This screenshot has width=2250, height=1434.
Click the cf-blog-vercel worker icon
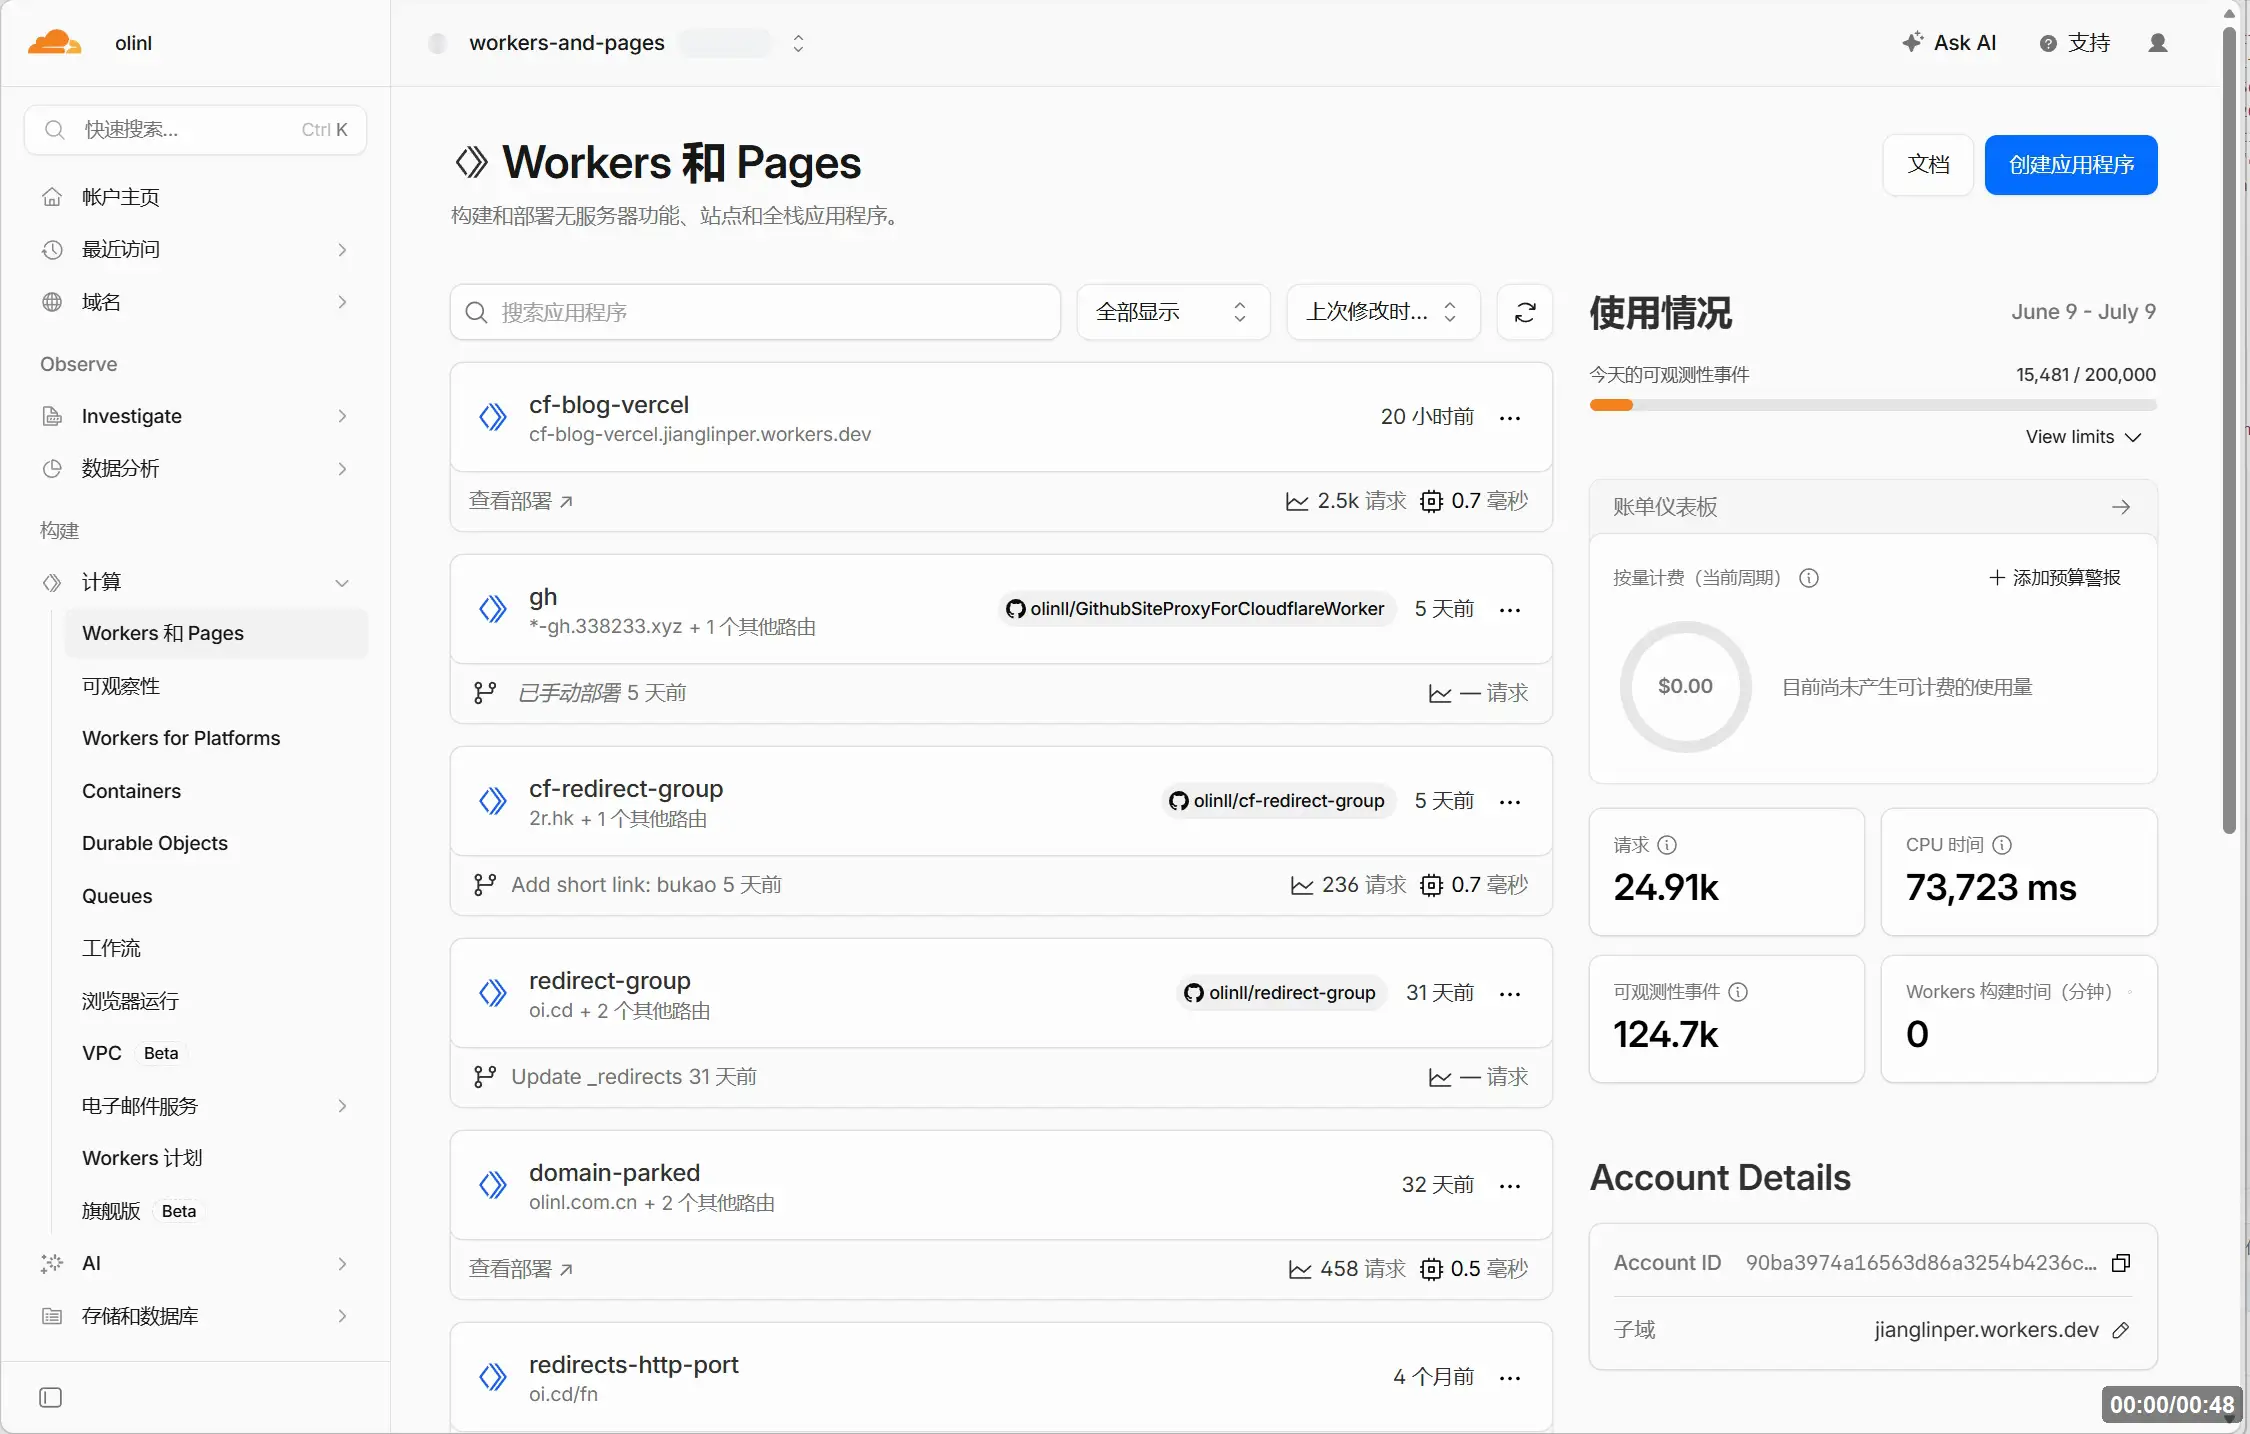(x=492, y=418)
